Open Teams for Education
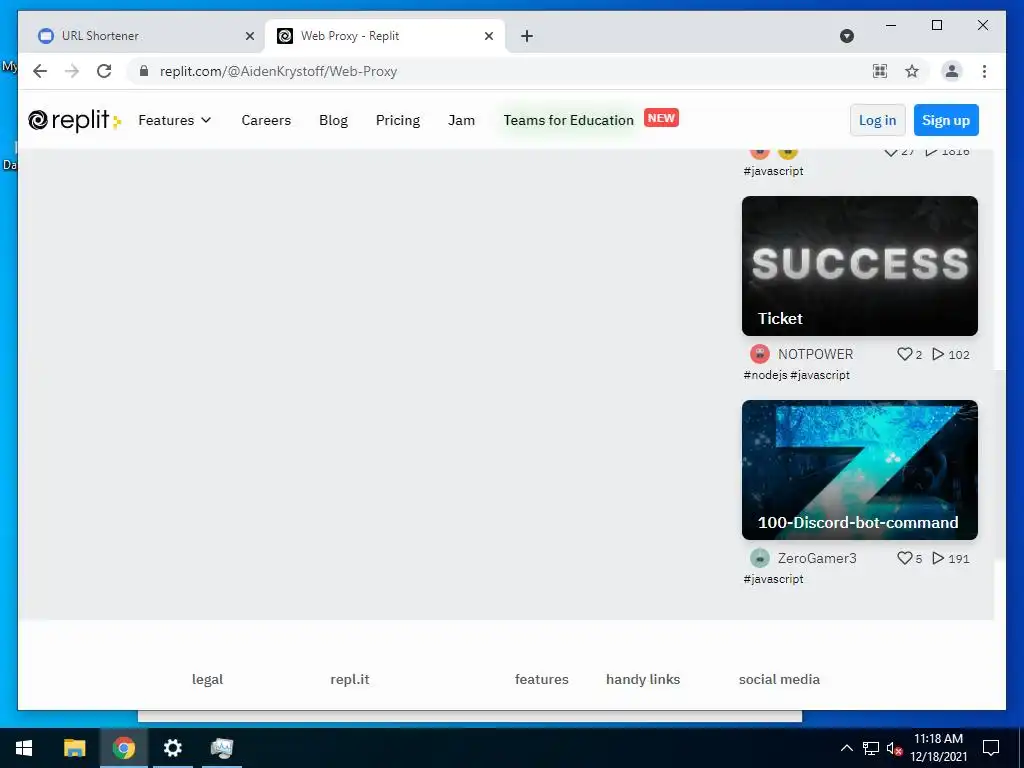1024x768 pixels. click(x=568, y=120)
